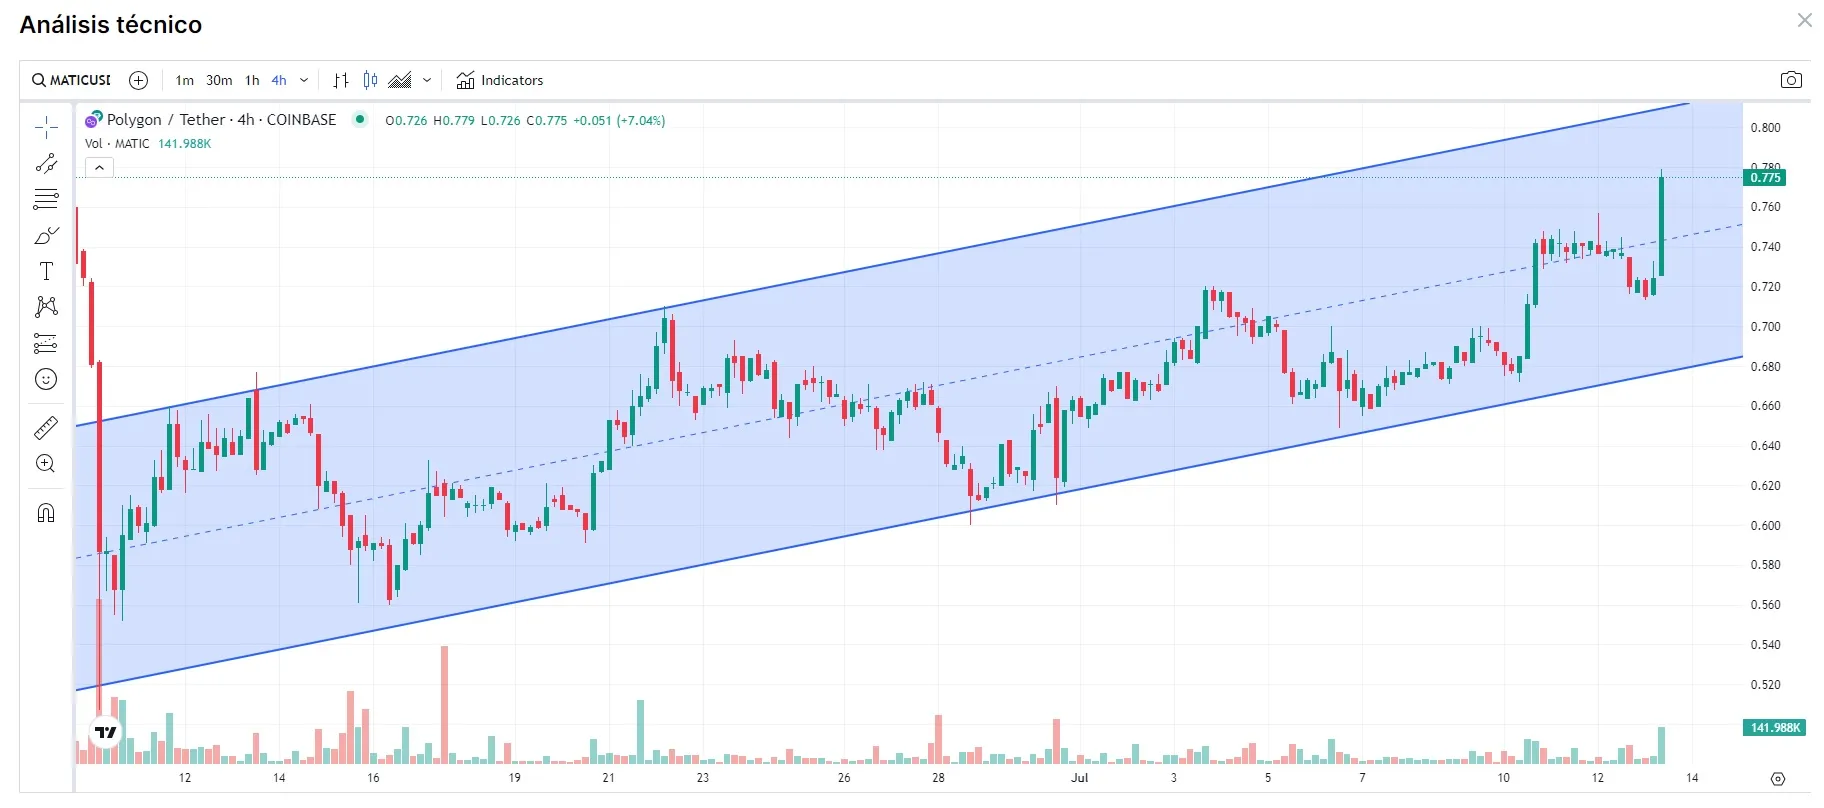Choose the candles chart style icon

click(371, 80)
